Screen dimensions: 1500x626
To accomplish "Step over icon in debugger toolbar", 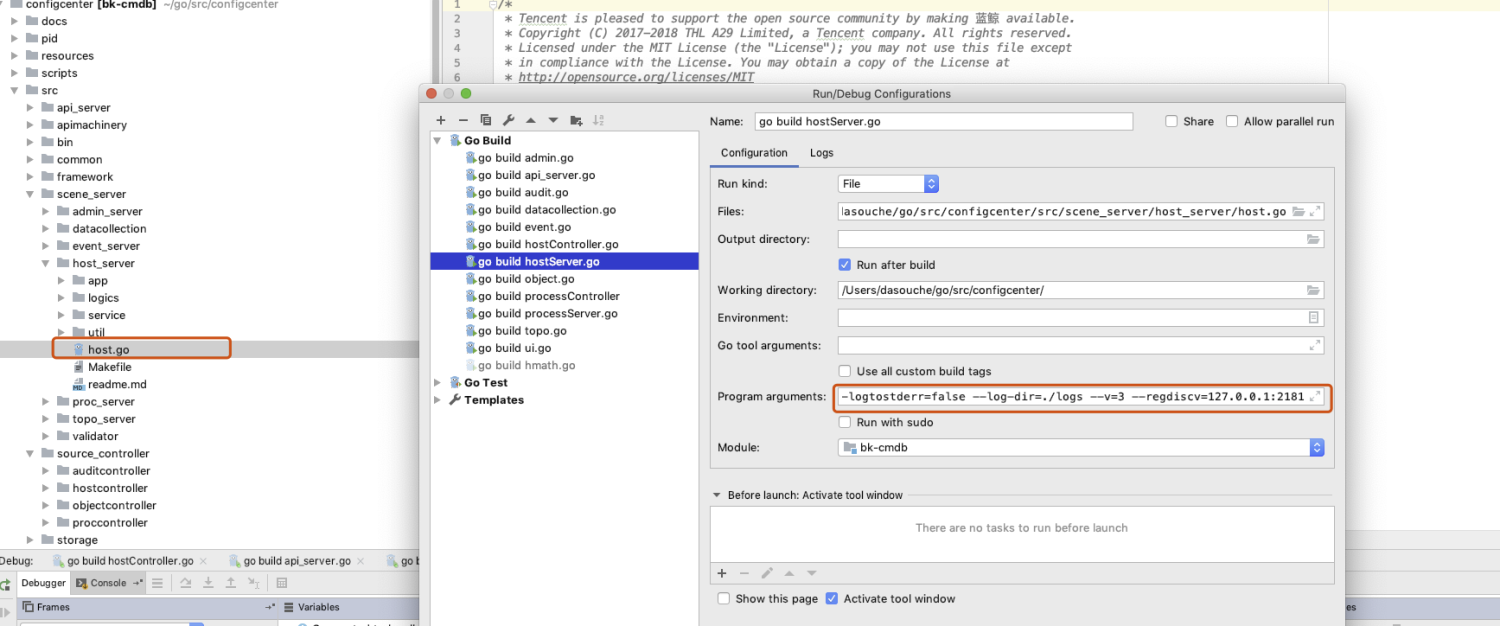I will 186,583.
